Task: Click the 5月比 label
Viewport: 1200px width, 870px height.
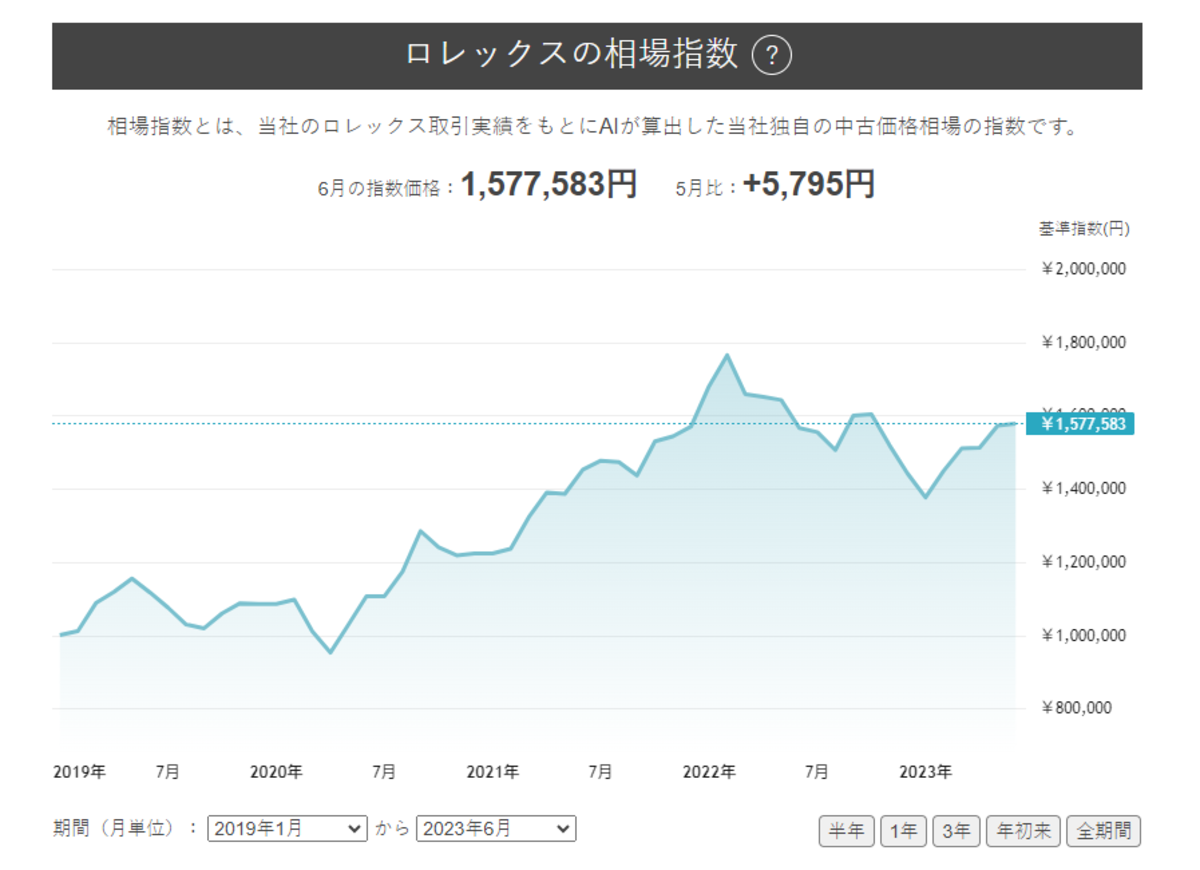Action: (700, 188)
